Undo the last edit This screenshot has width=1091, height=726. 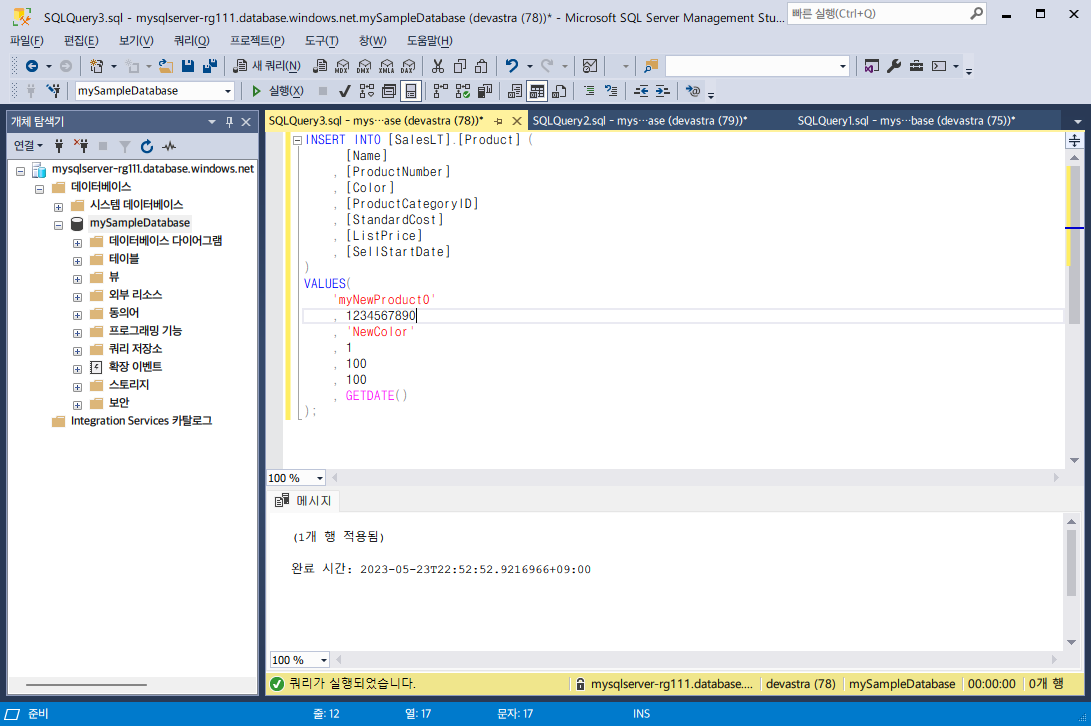click(x=511, y=66)
